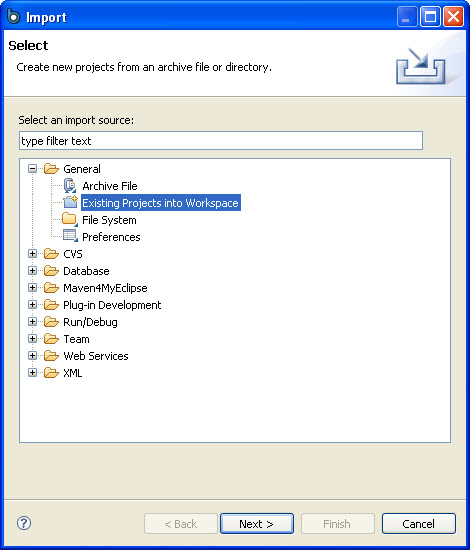Expand the XML category
Viewport: 470px width, 550px height.
32,373
